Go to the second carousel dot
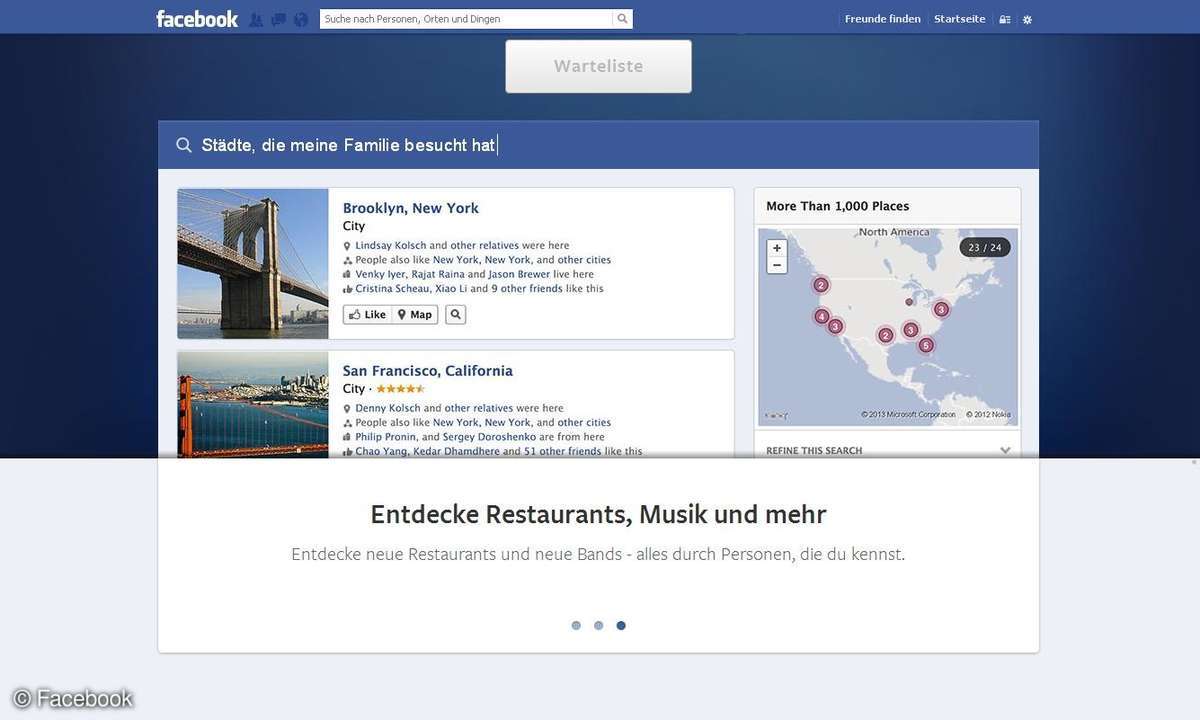 (x=598, y=626)
